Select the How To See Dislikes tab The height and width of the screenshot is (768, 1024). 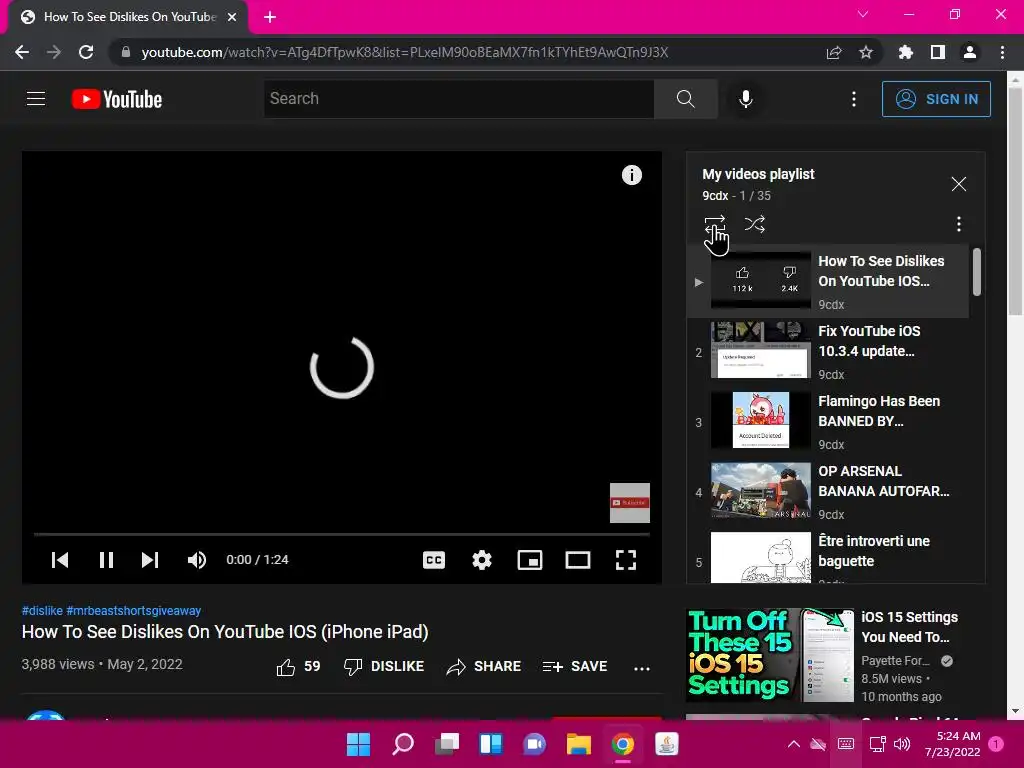tap(128, 17)
